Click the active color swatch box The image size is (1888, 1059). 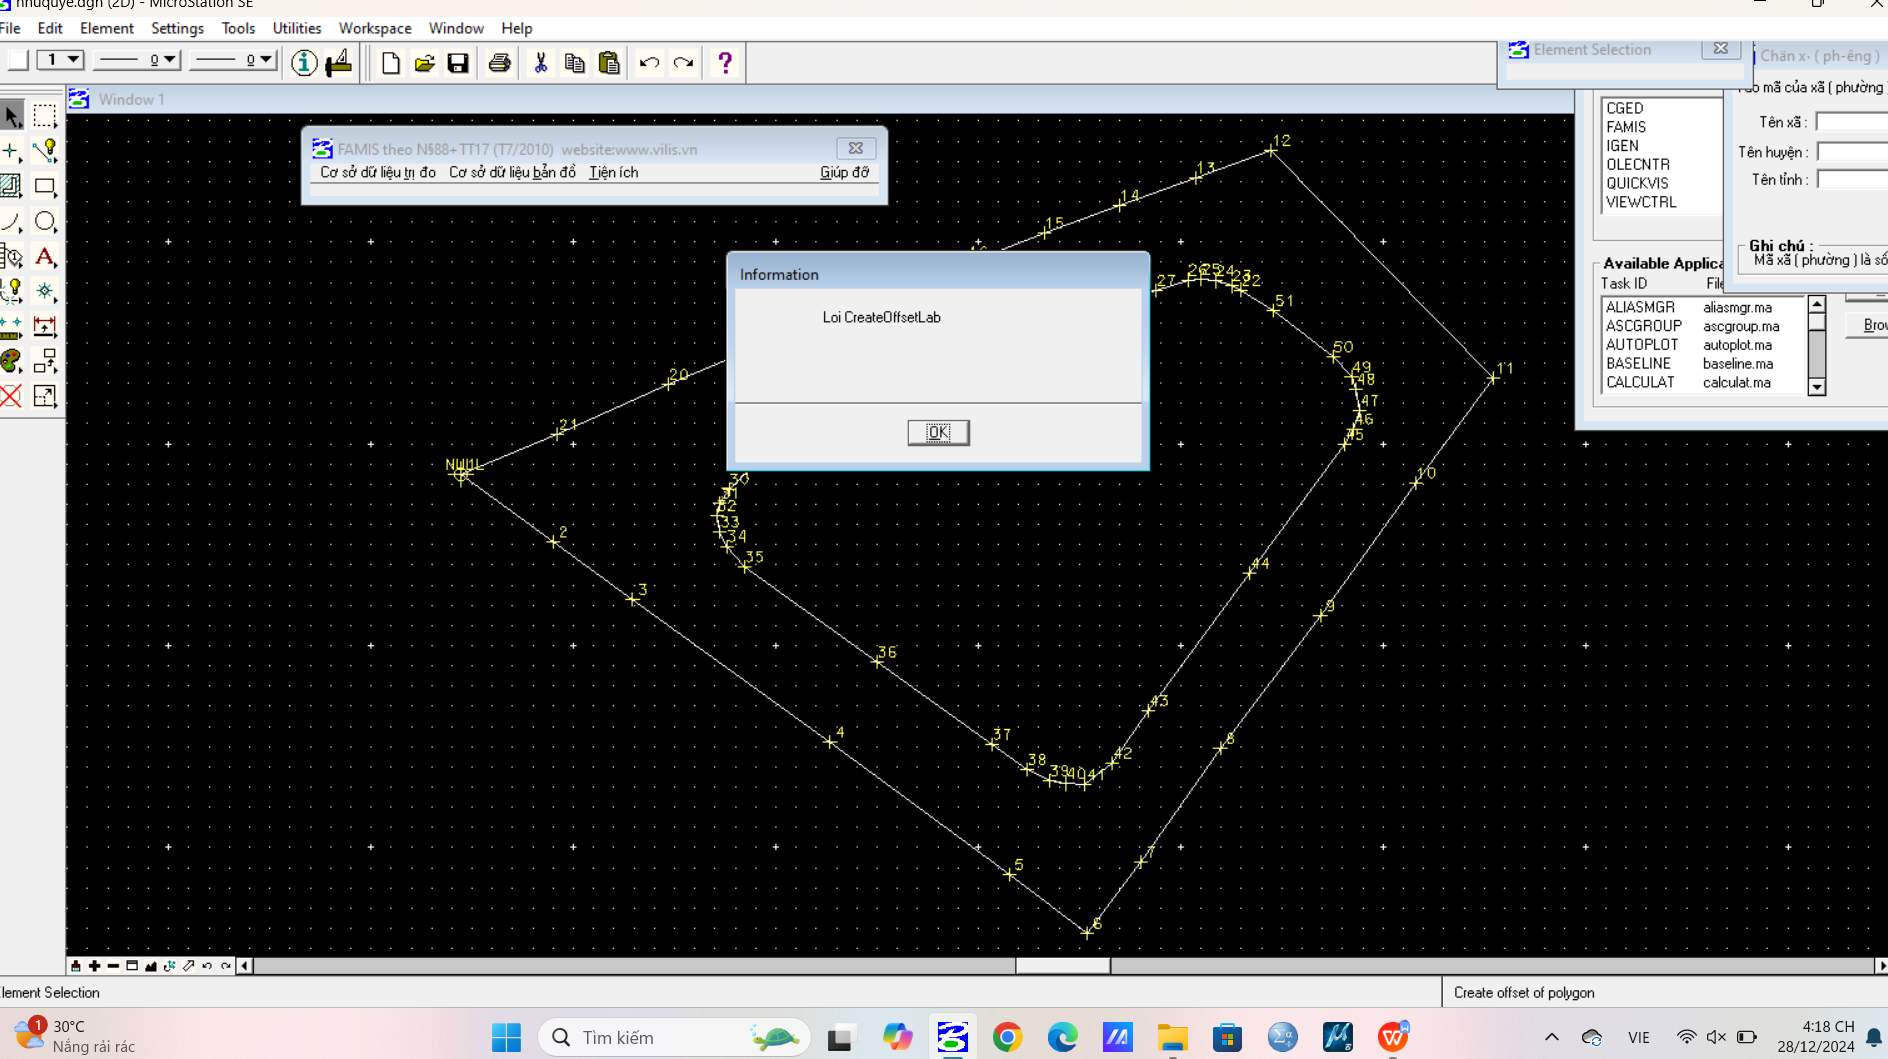[x=18, y=60]
